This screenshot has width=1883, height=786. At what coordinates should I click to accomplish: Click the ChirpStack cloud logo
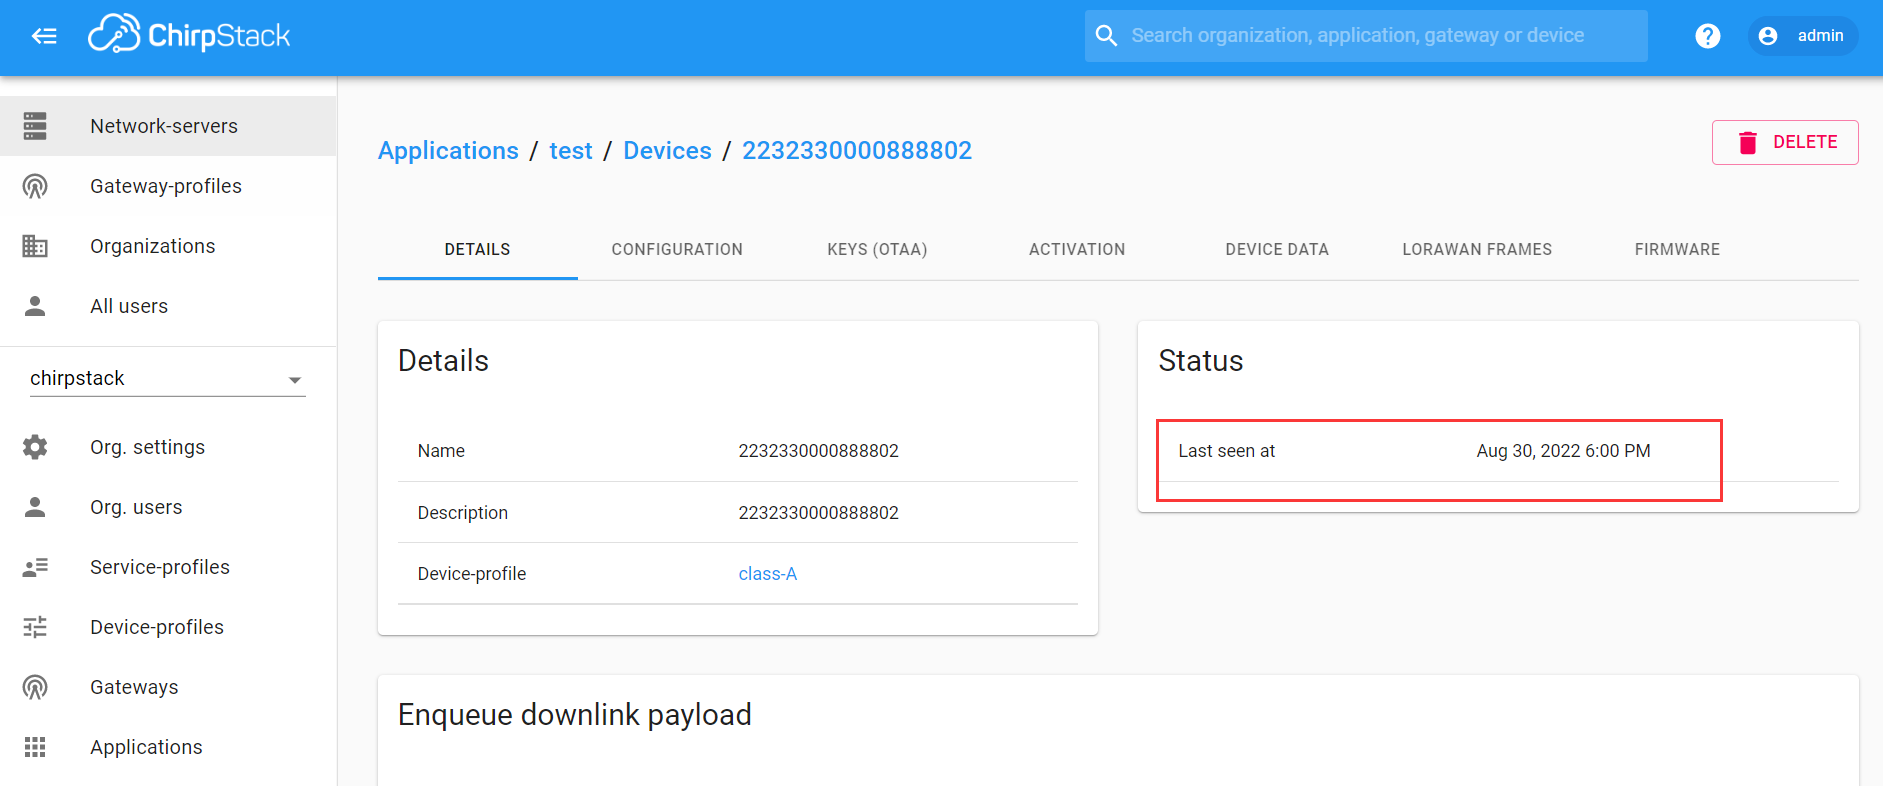113,35
